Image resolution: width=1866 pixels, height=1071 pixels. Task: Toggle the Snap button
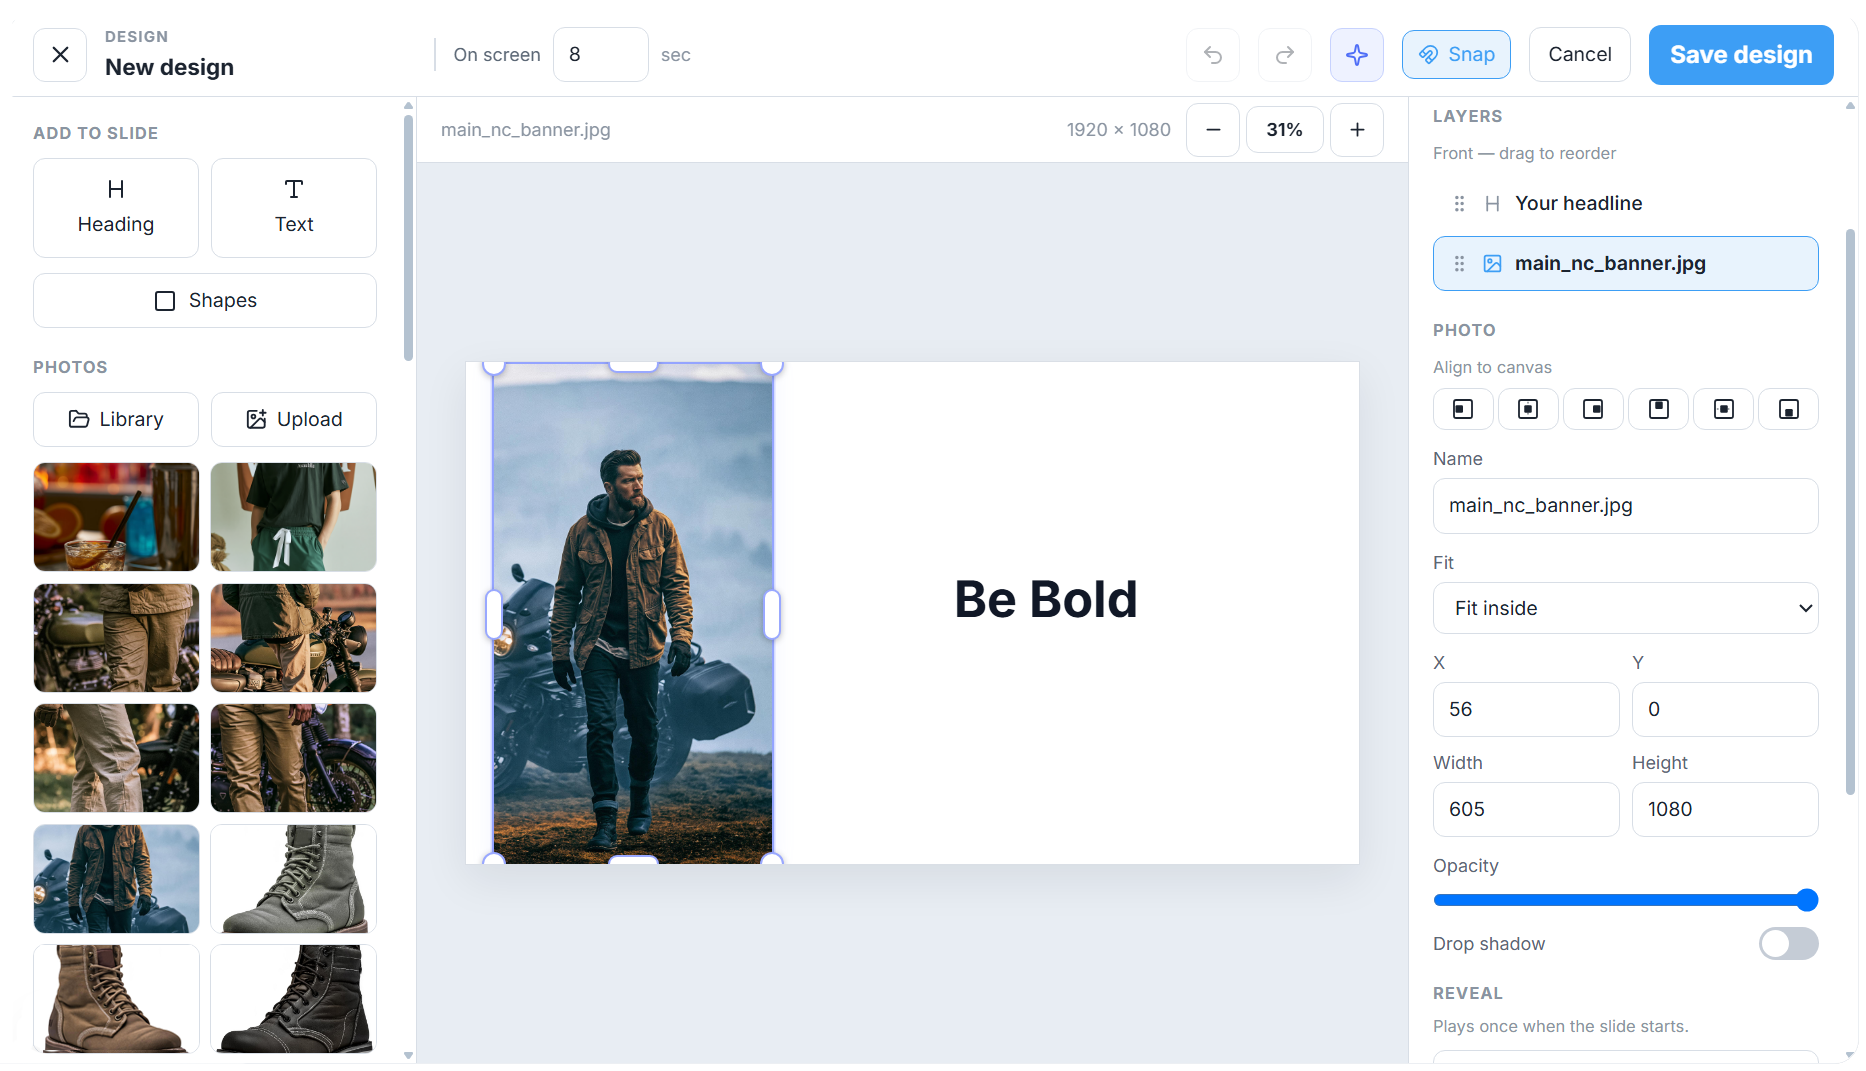pyautogui.click(x=1456, y=54)
